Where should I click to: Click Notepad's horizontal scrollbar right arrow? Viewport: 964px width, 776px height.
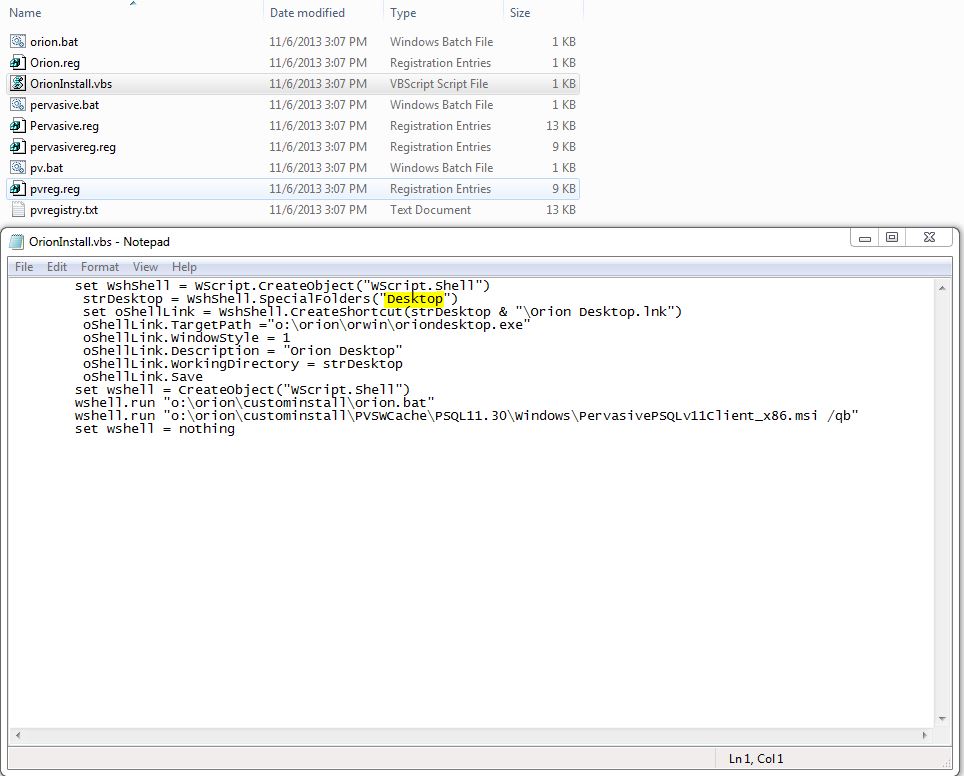(924, 735)
